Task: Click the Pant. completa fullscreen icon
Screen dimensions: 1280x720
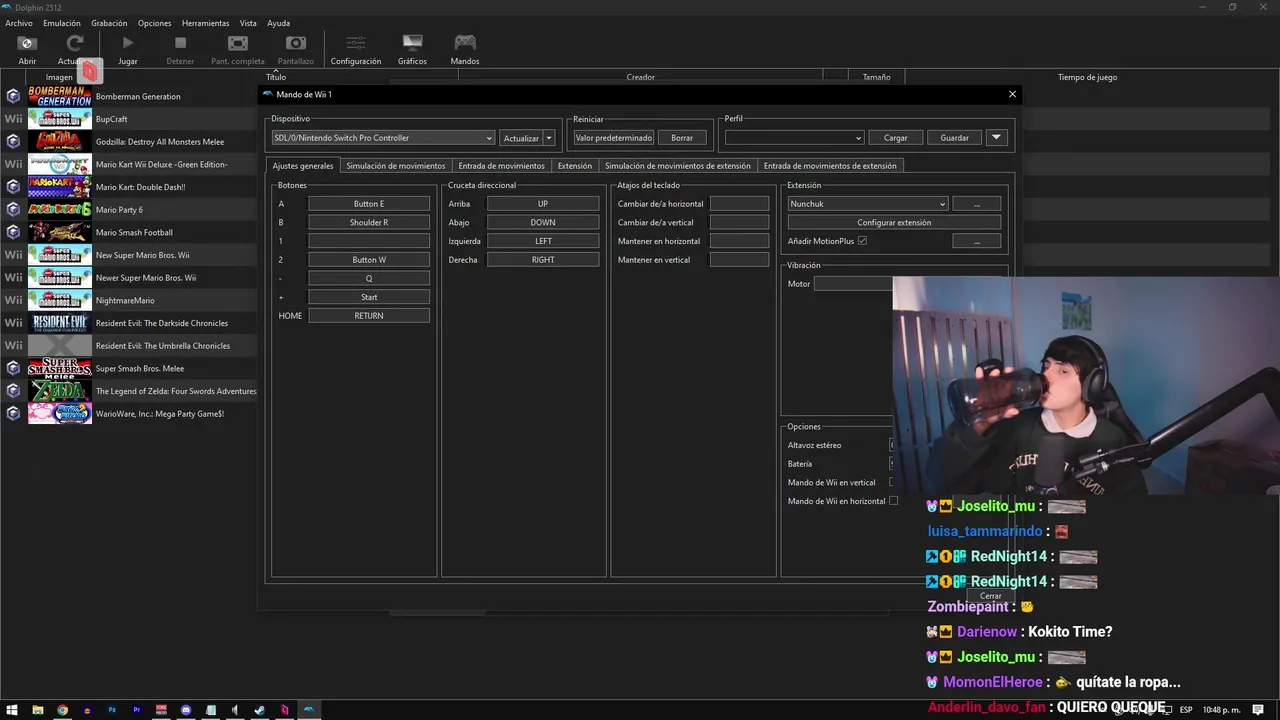Action: point(238,43)
